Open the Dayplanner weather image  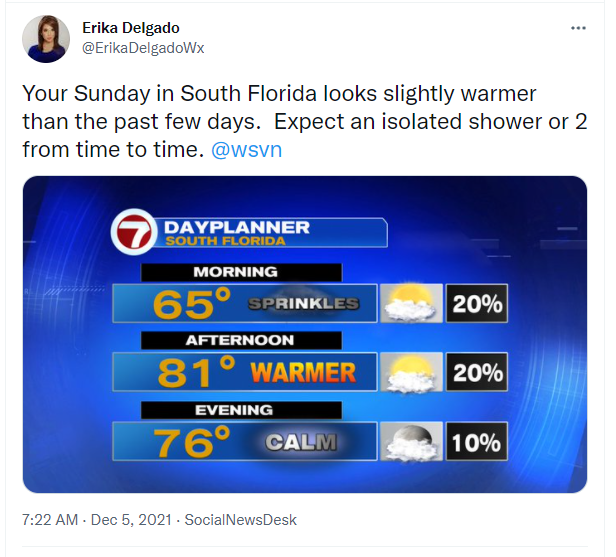305,334
